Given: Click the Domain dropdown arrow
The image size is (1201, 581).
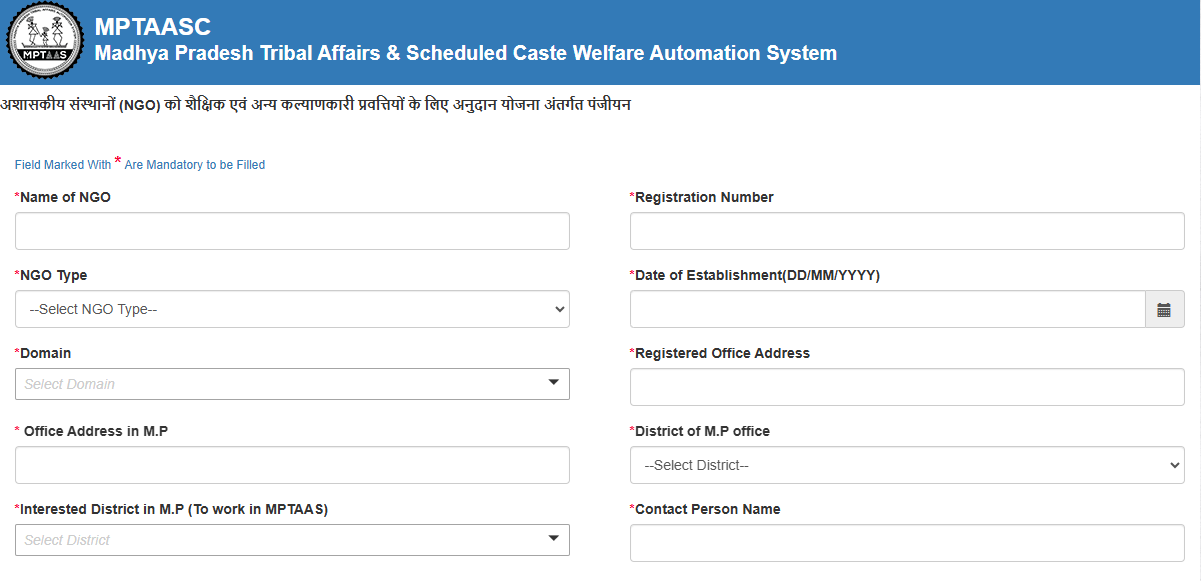Looking at the screenshot, I should pyautogui.click(x=553, y=383).
